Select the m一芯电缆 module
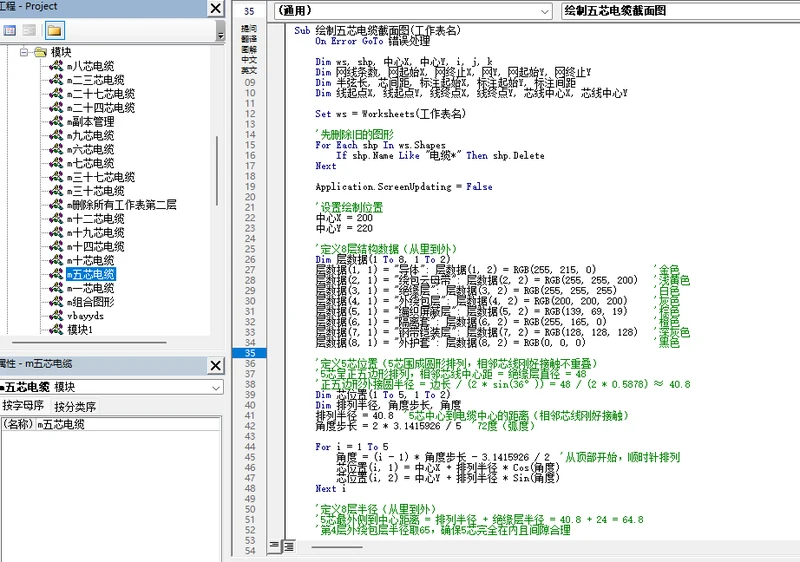The height and width of the screenshot is (562, 800). 90,288
